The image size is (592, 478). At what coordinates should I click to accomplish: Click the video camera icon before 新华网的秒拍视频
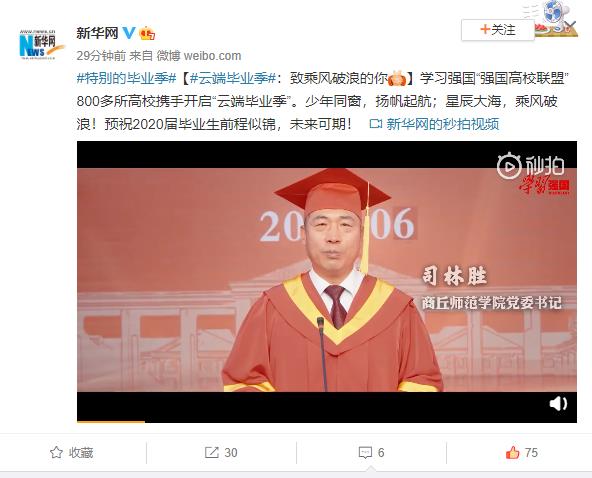point(376,124)
